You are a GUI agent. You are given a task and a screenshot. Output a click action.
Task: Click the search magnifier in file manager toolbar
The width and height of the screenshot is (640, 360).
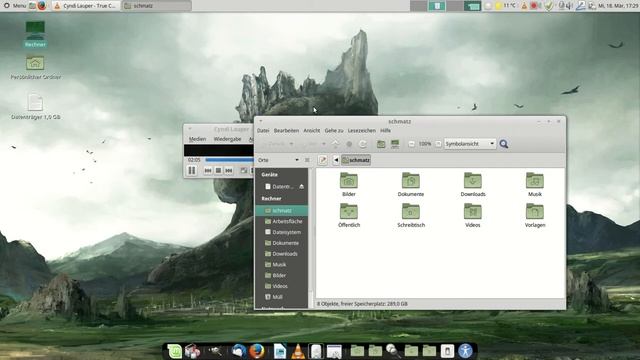click(504, 144)
